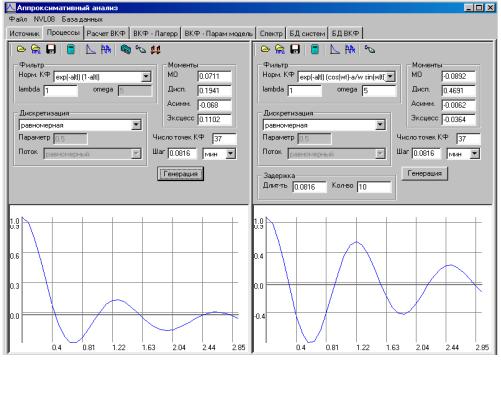
Task: Switch to the БД ВКФ tab
Action: (x=345, y=34)
